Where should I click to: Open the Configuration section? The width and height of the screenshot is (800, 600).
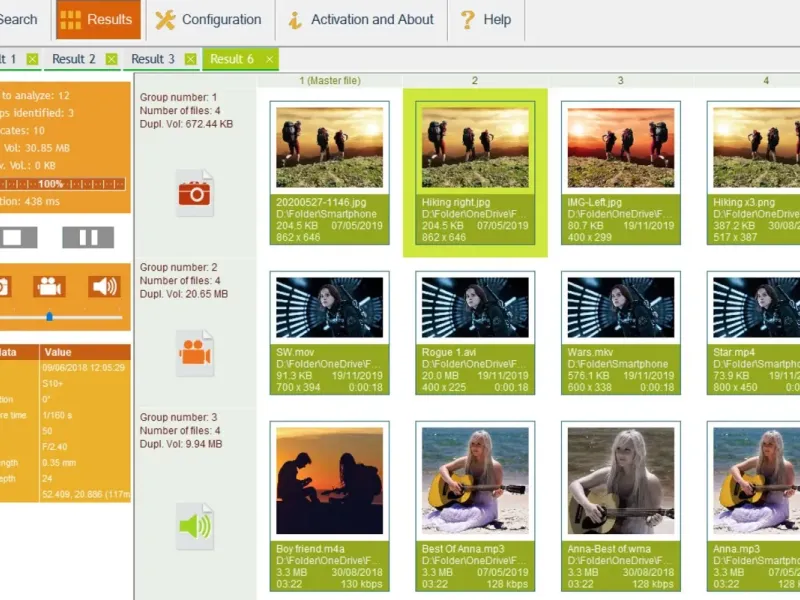point(210,19)
